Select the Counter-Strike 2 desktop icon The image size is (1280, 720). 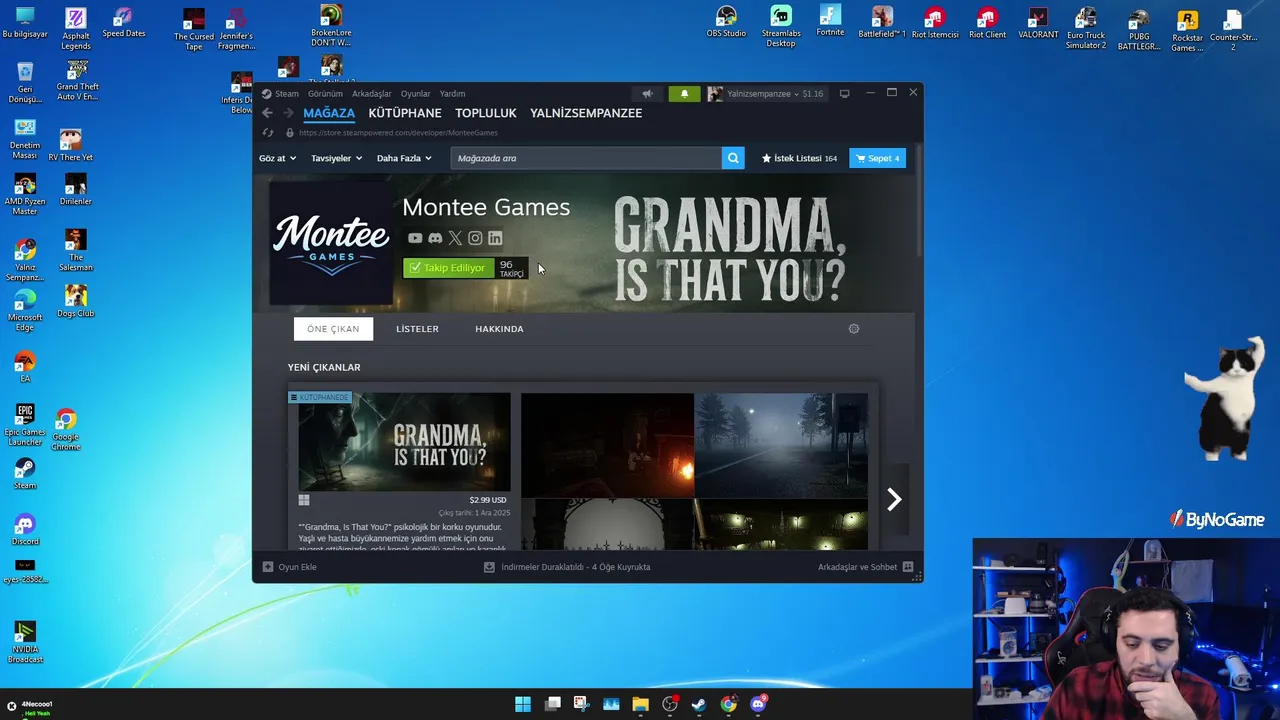point(1232,29)
